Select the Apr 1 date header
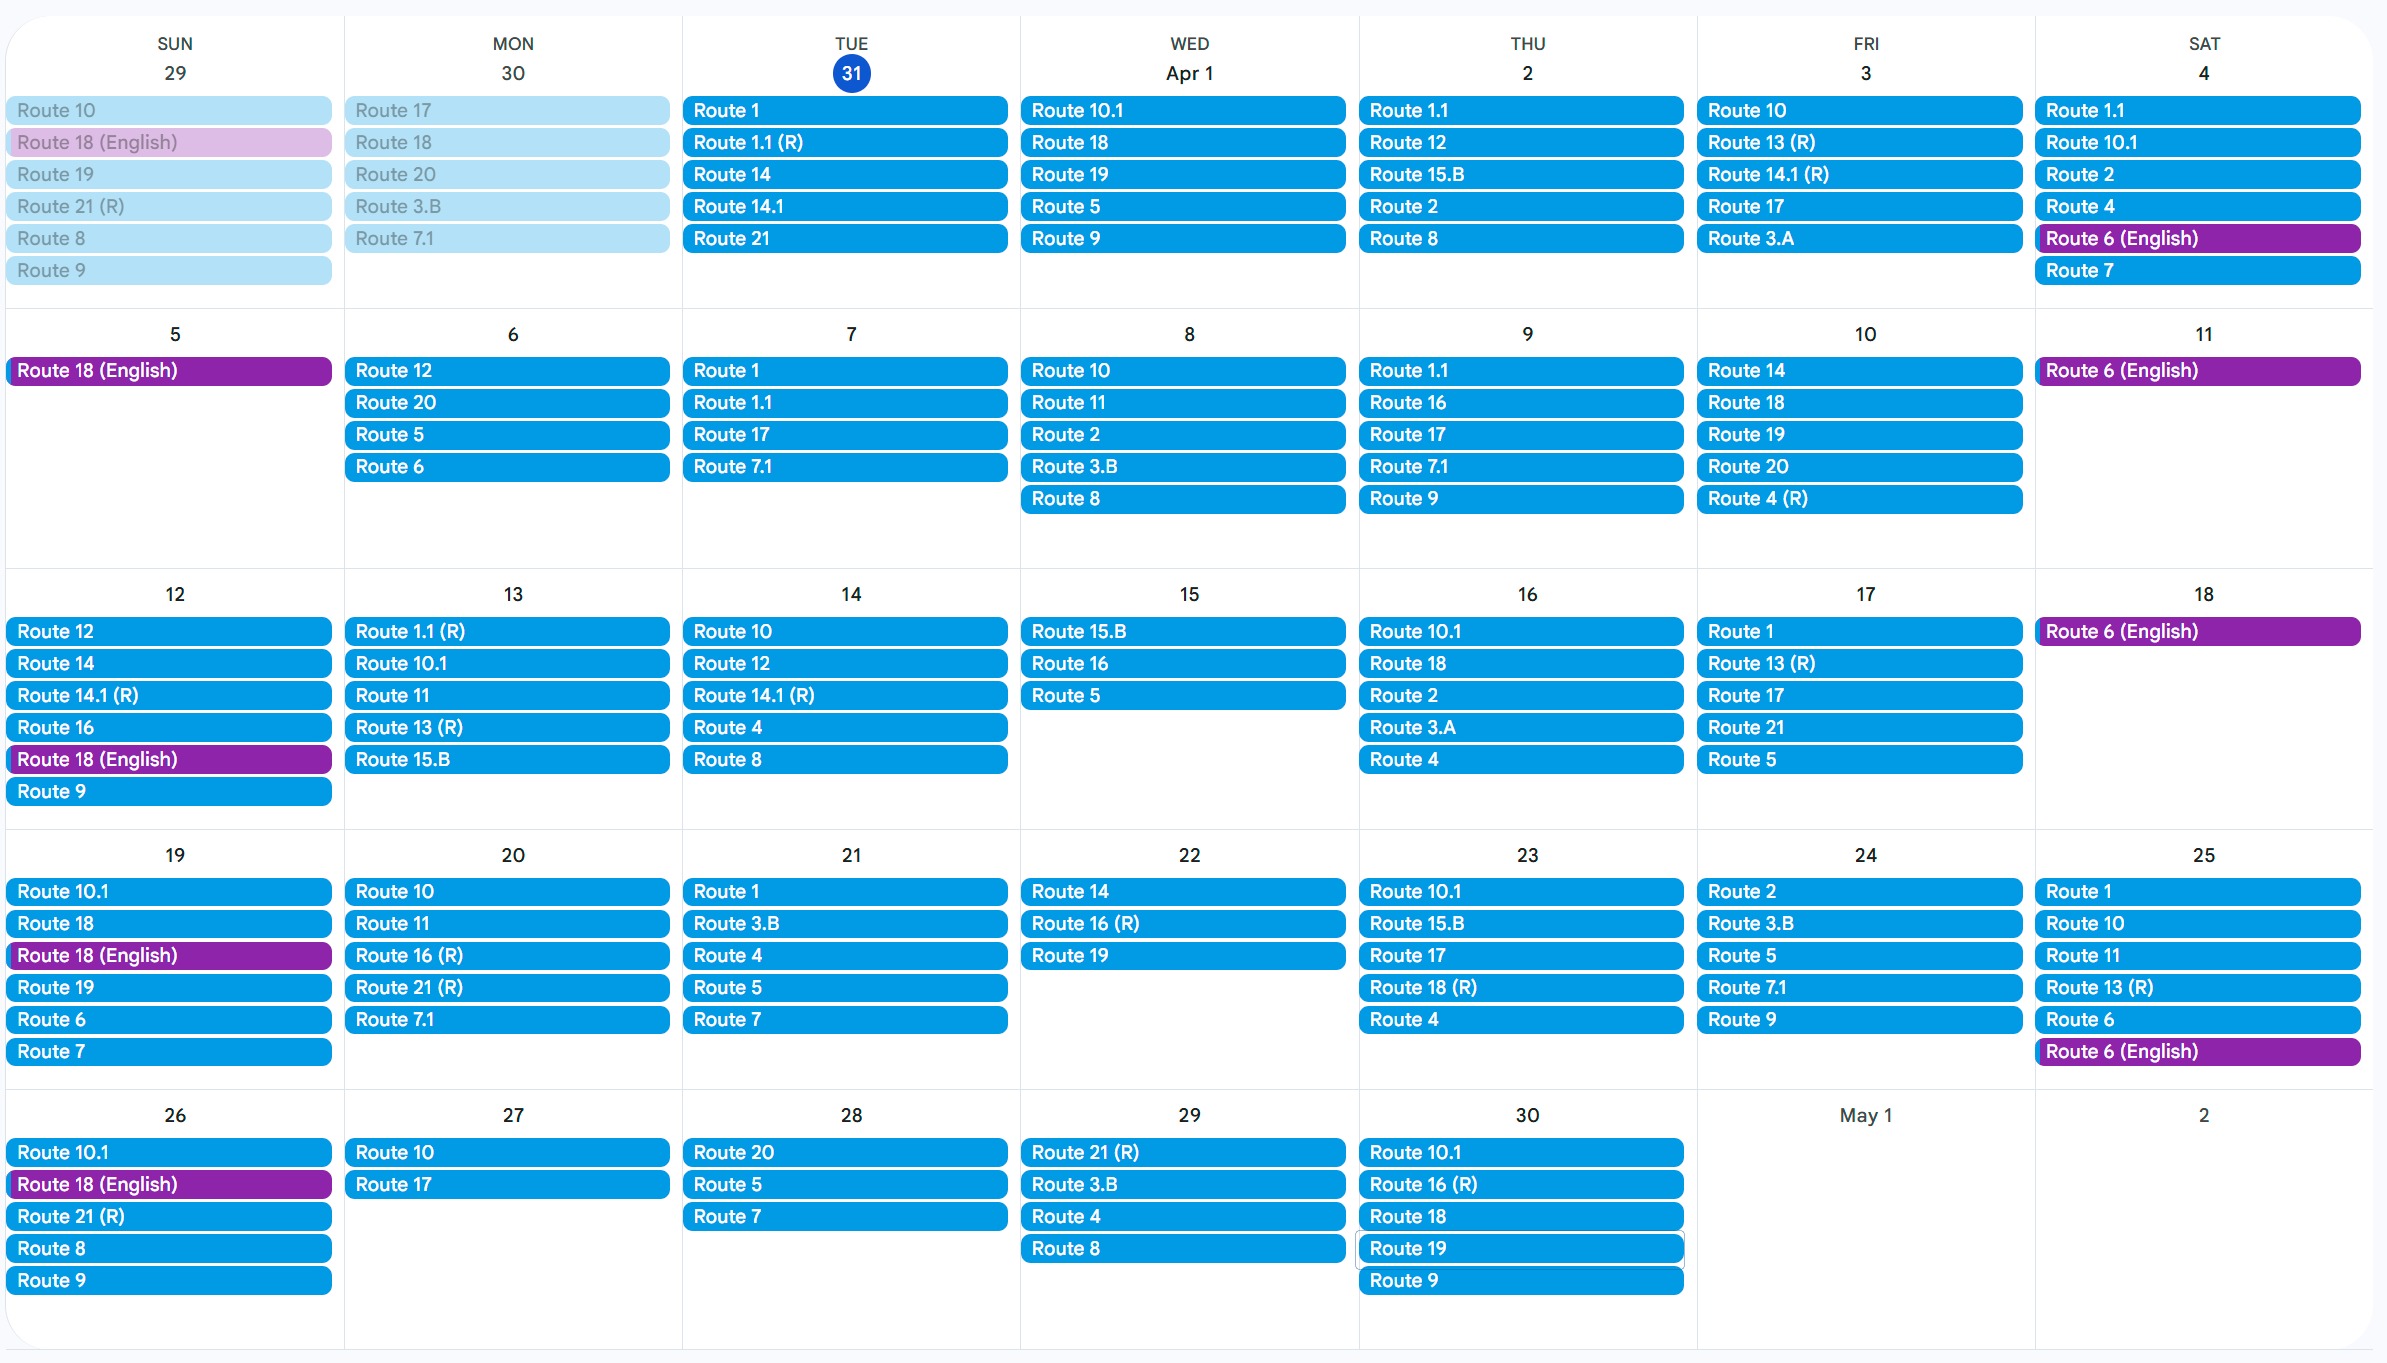The width and height of the screenshot is (2387, 1363). point(1189,73)
